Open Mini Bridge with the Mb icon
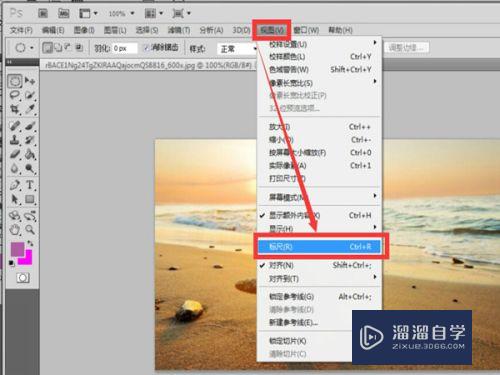The image size is (500, 375). pos(64,13)
